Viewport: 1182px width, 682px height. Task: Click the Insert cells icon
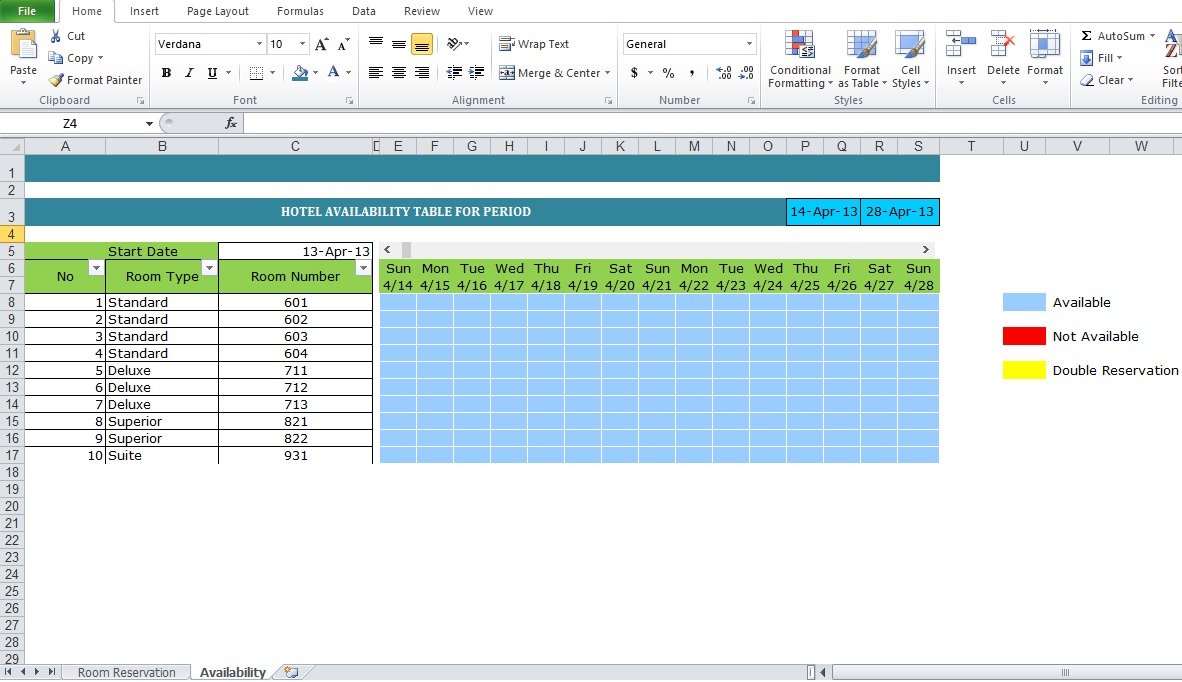tap(961, 44)
